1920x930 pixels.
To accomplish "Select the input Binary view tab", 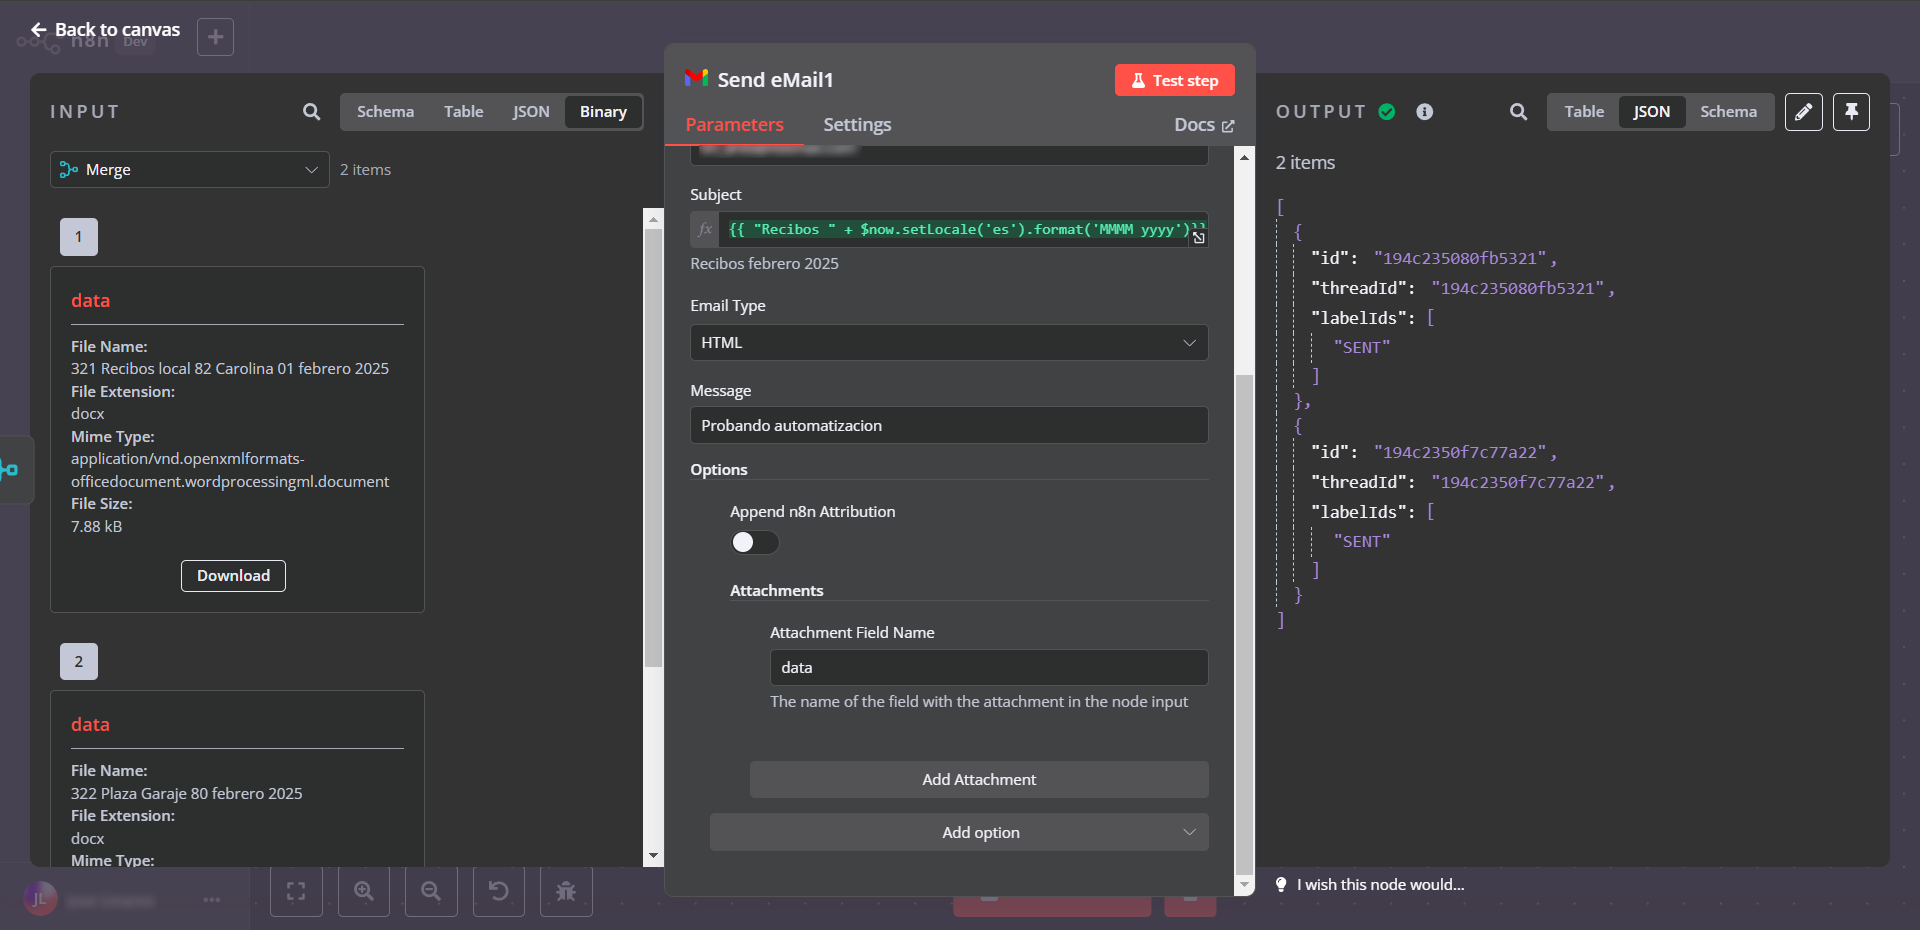I will point(603,112).
